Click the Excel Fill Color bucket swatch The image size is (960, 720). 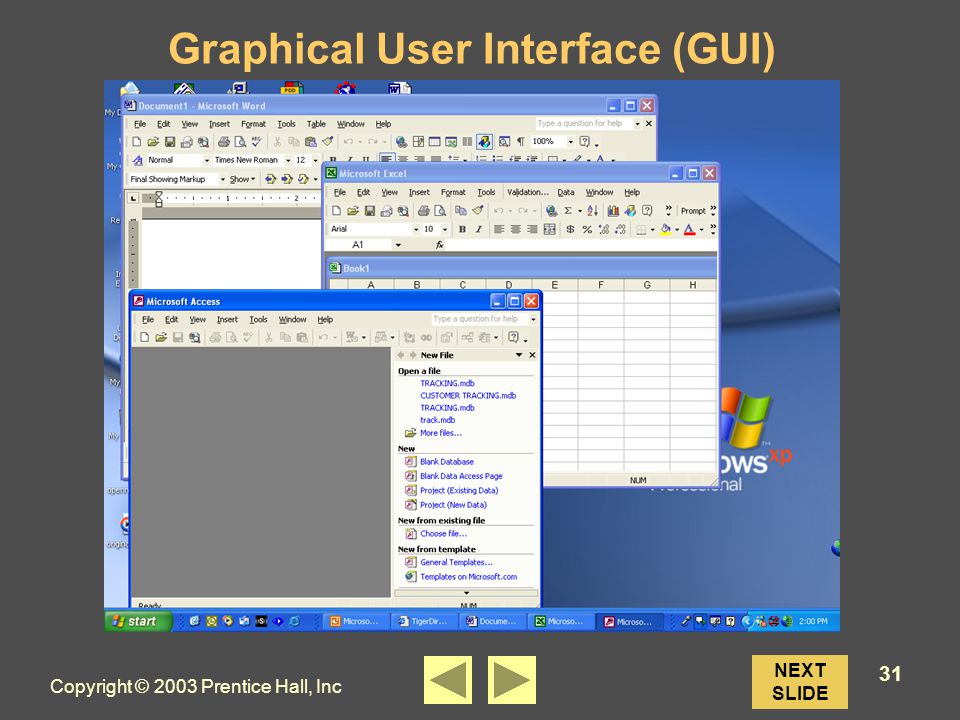pyautogui.click(x=666, y=229)
